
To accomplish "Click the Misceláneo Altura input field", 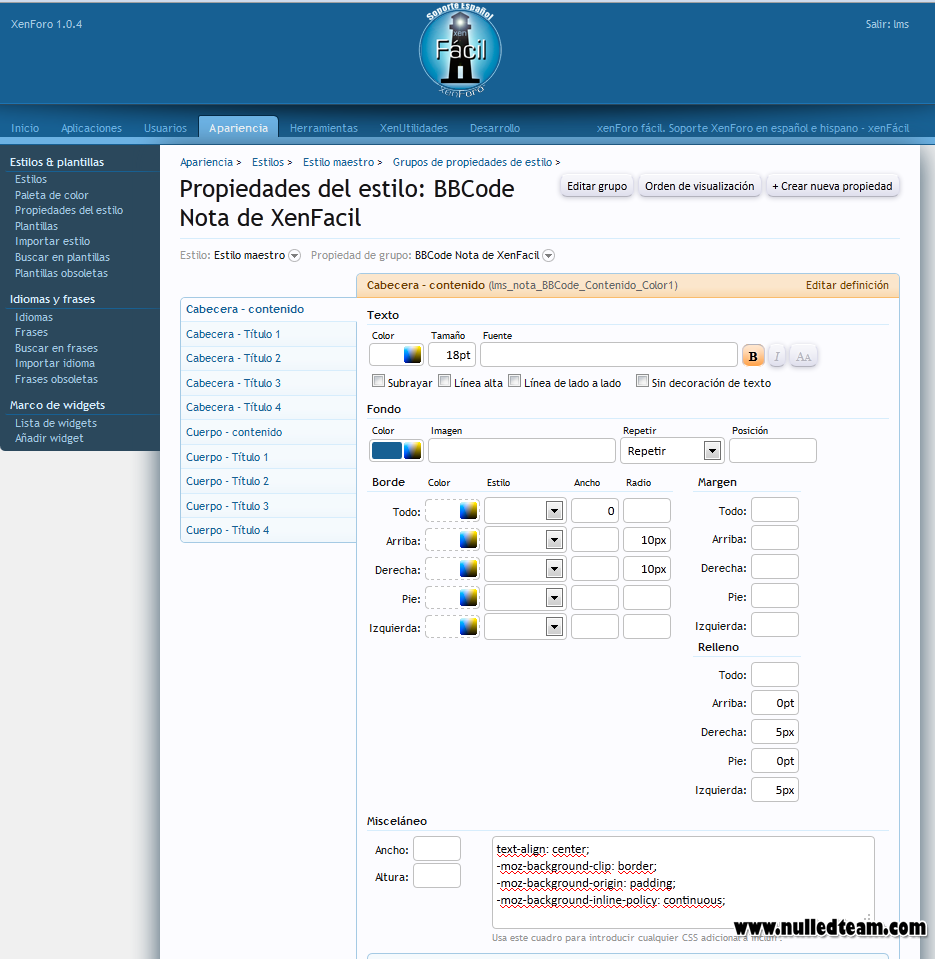I will (x=437, y=876).
